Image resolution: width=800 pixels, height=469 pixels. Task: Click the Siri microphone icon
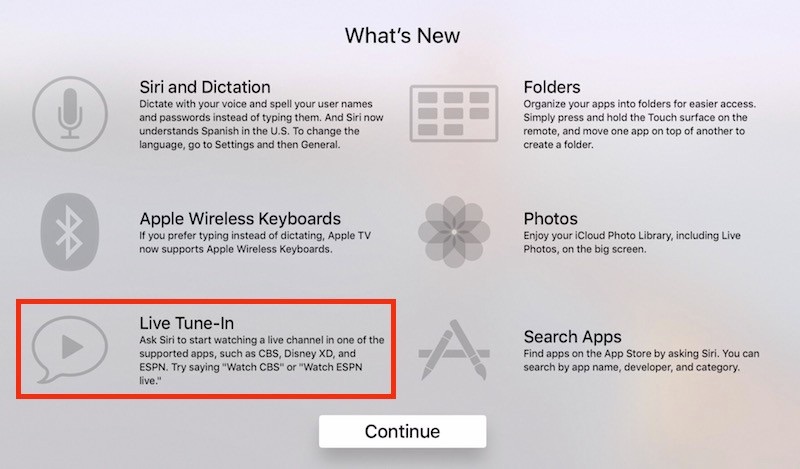tap(70, 114)
